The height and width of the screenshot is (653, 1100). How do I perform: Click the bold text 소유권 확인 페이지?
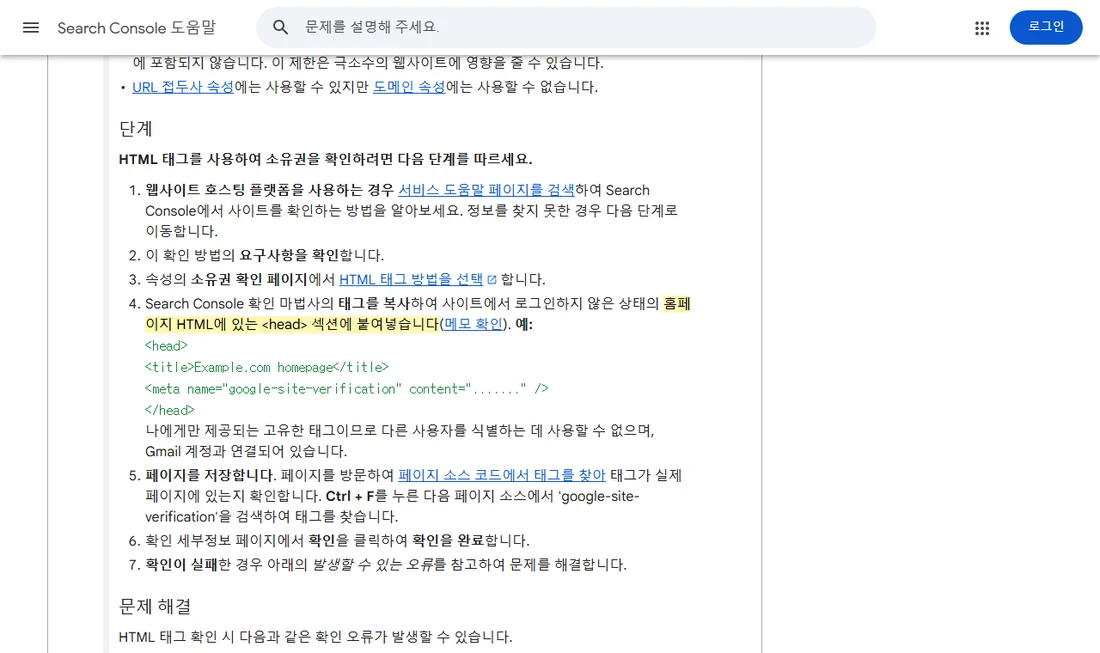248,279
